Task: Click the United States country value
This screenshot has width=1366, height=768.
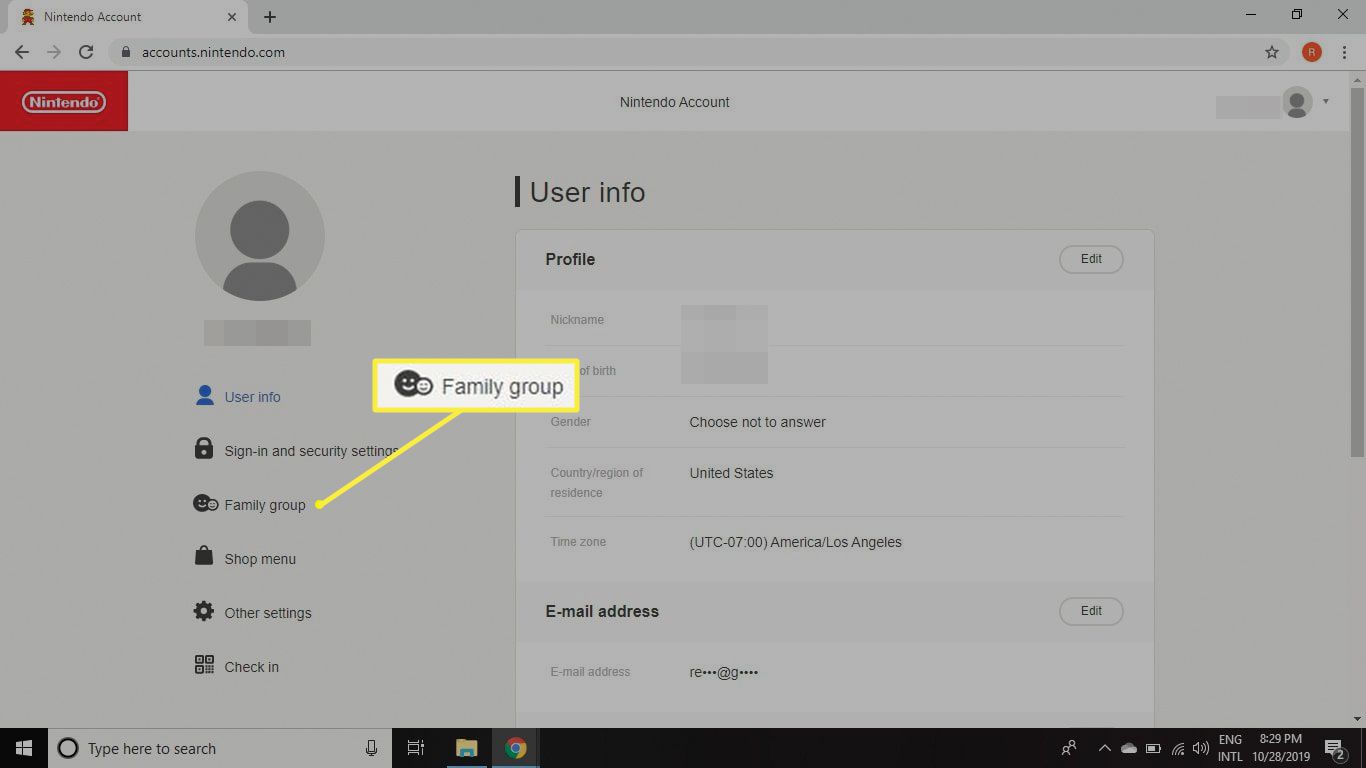Action: click(731, 473)
